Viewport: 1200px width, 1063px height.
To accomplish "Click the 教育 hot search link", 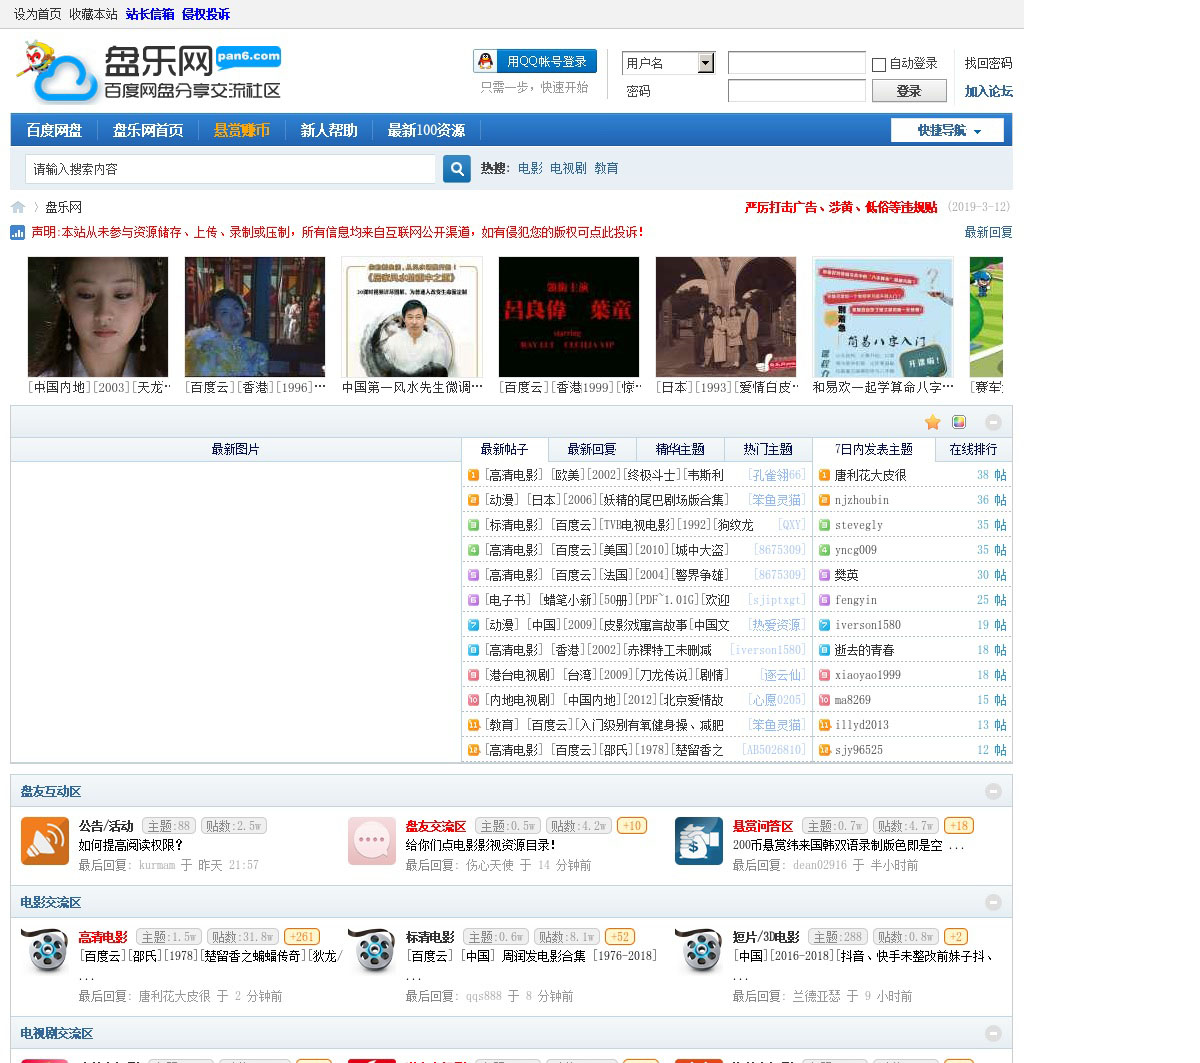I will pyautogui.click(x=606, y=168).
